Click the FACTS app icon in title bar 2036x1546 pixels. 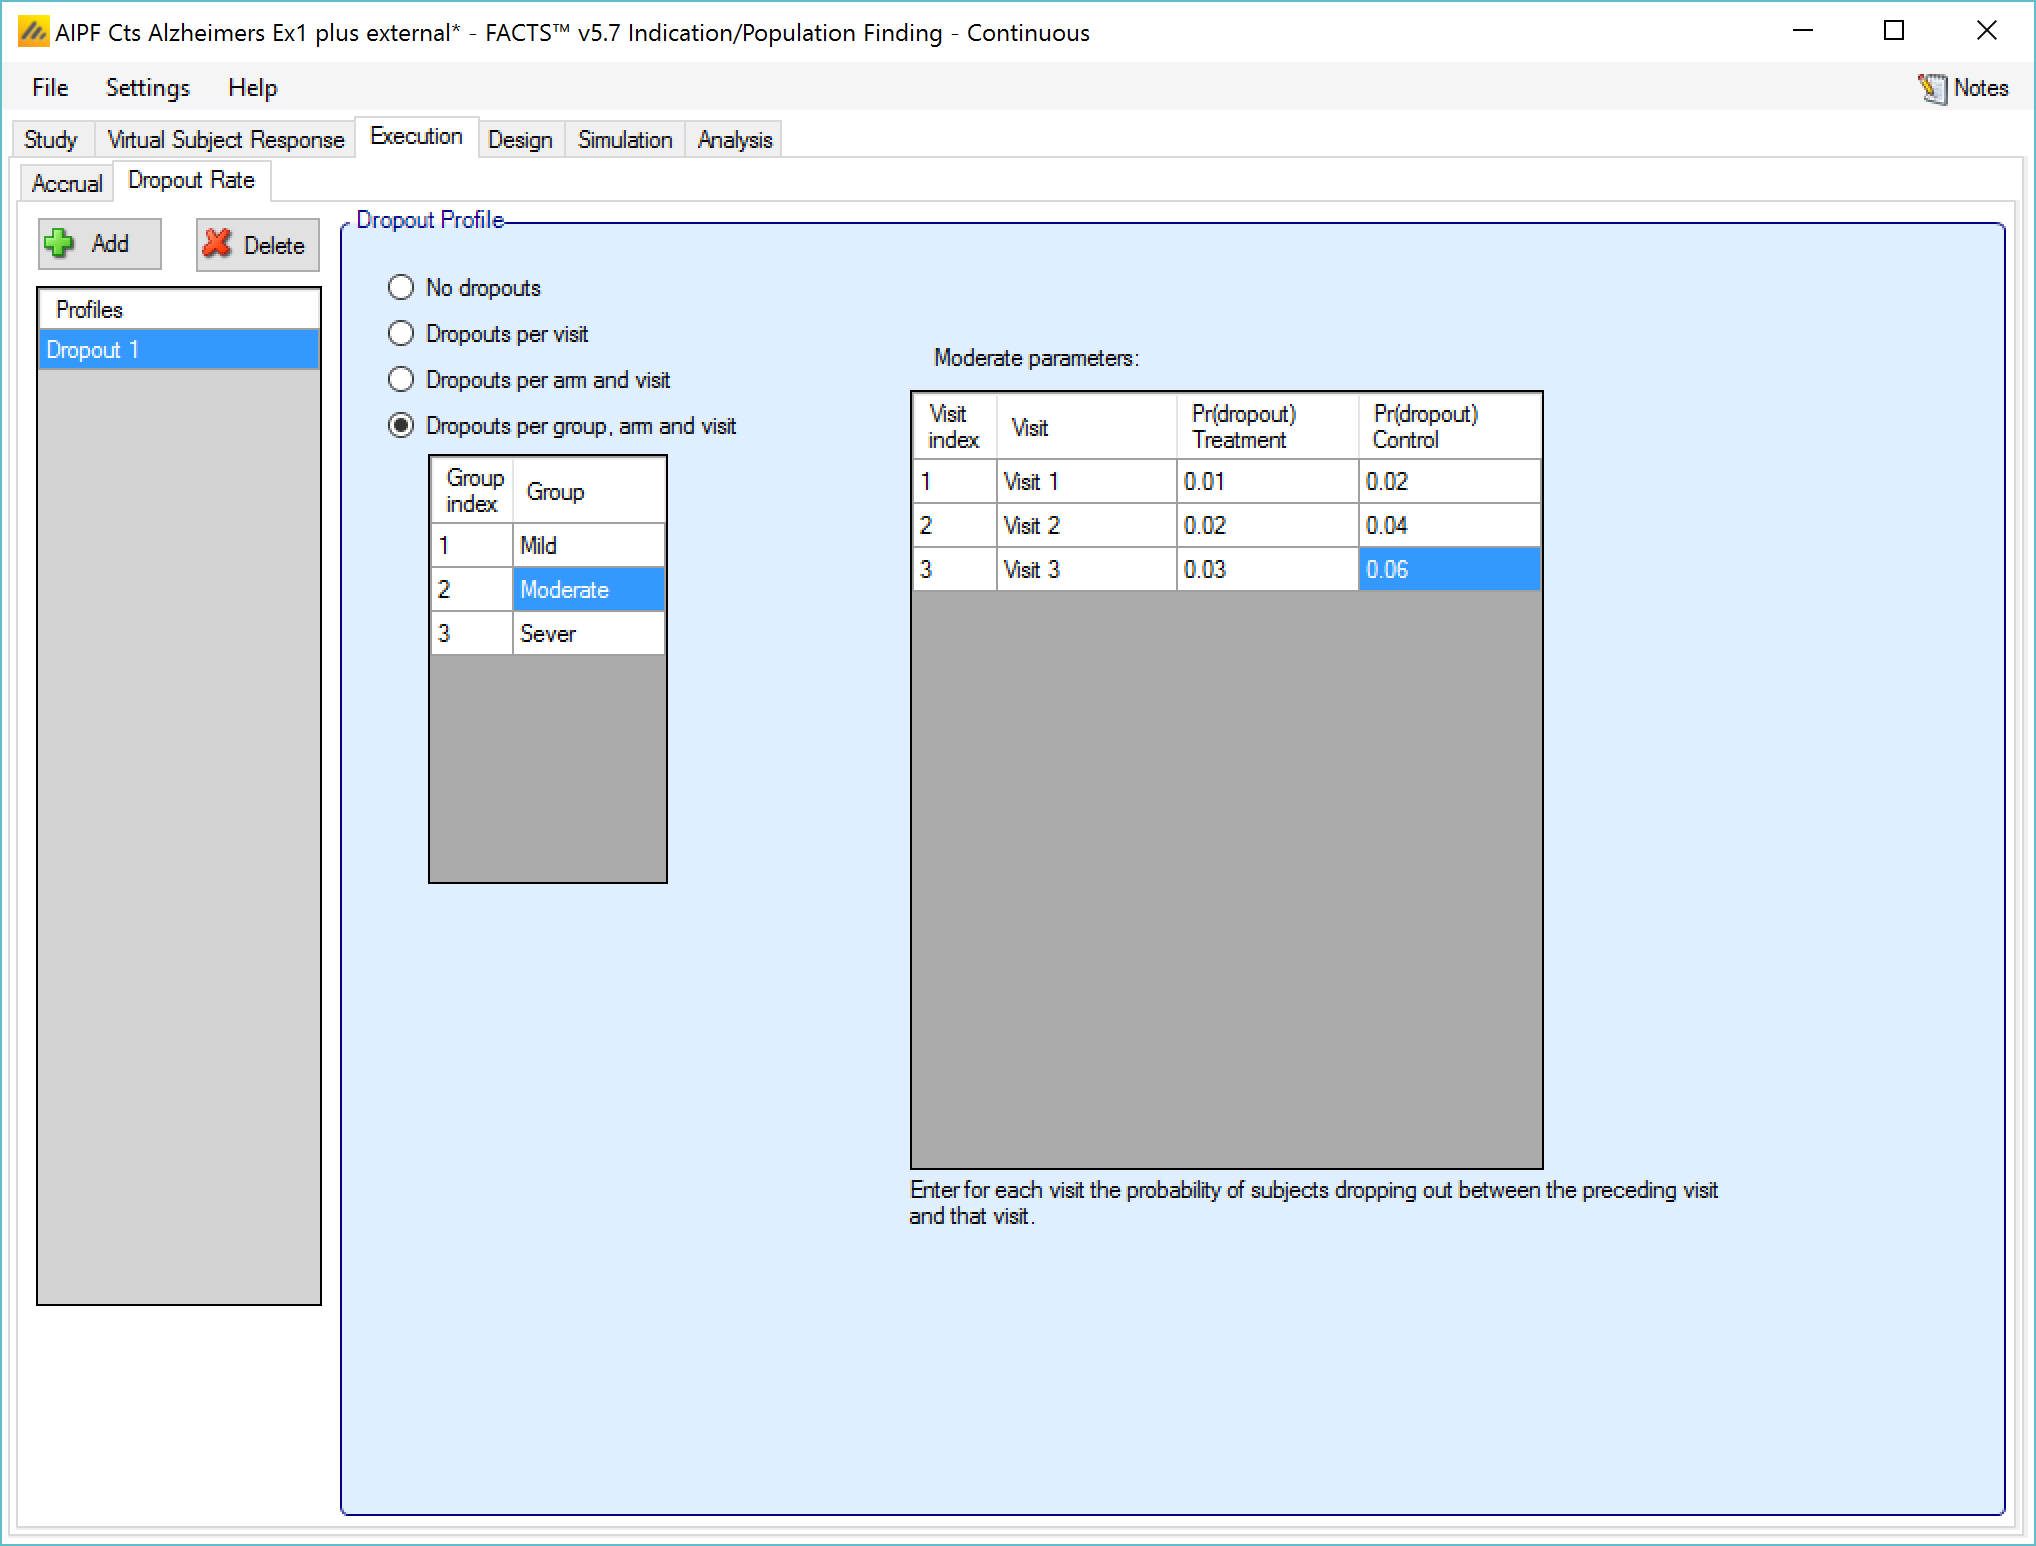32,33
